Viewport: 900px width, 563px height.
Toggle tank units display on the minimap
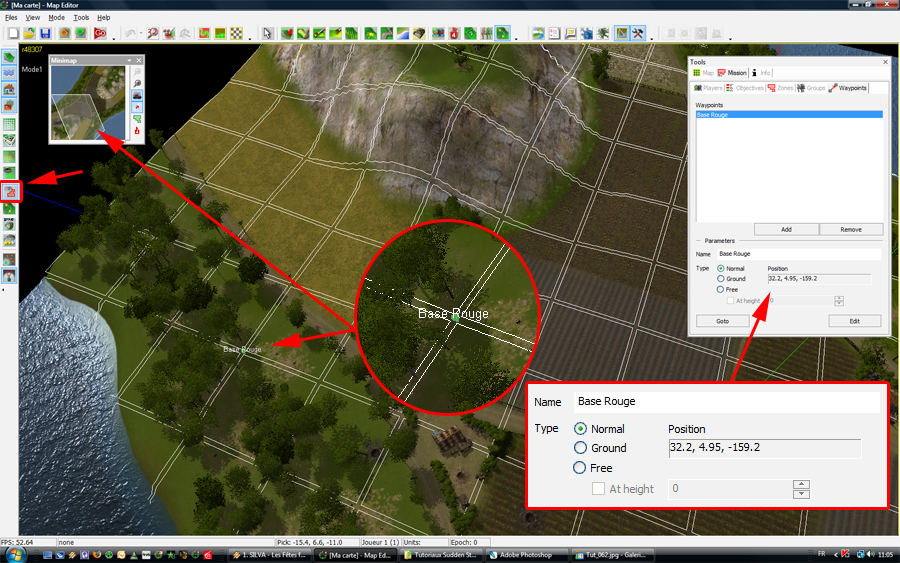[137, 95]
